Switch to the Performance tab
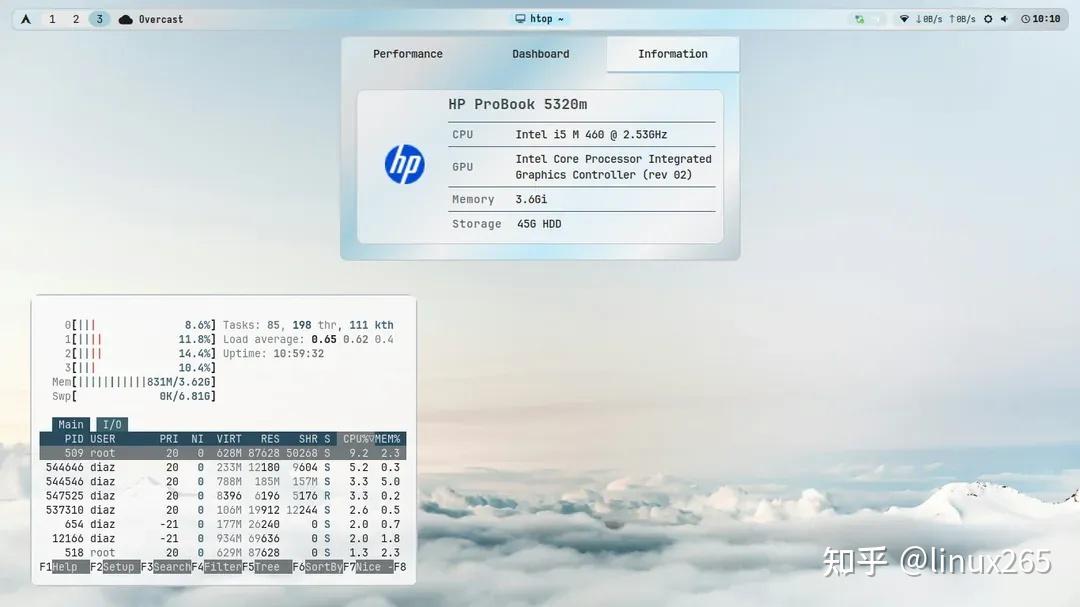The height and width of the screenshot is (607, 1080). 408,54
